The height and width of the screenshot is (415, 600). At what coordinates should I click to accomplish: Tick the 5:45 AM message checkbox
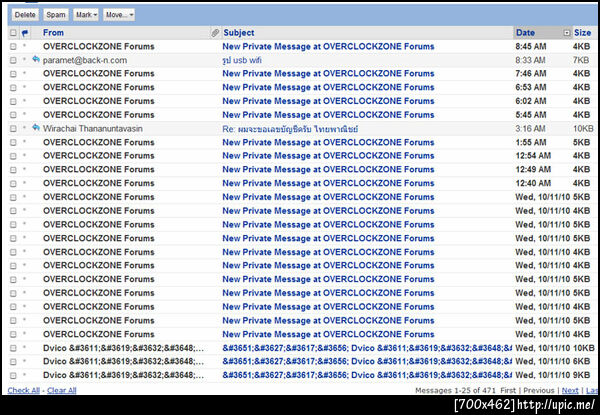13,115
